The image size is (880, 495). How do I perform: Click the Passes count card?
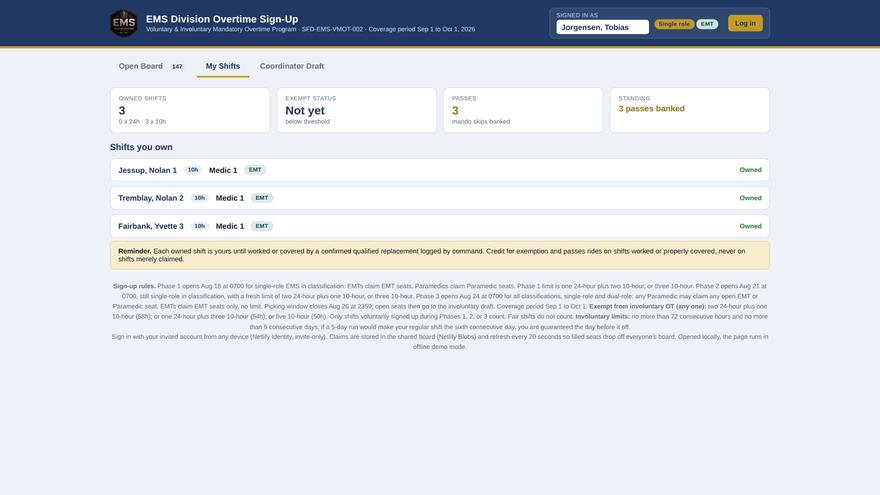point(523,110)
